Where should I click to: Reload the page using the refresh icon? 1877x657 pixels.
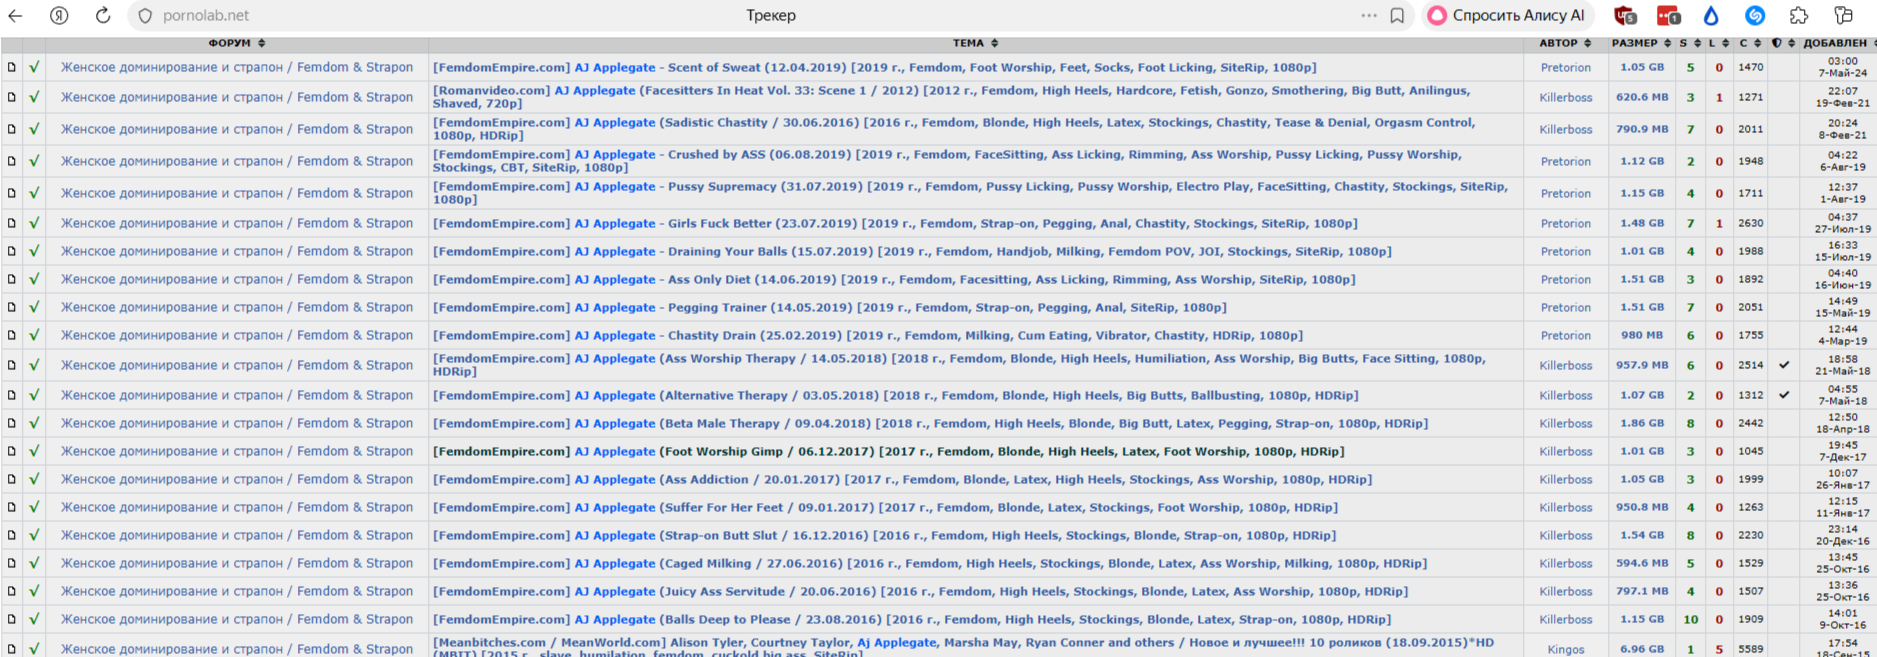tap(103, 16)
